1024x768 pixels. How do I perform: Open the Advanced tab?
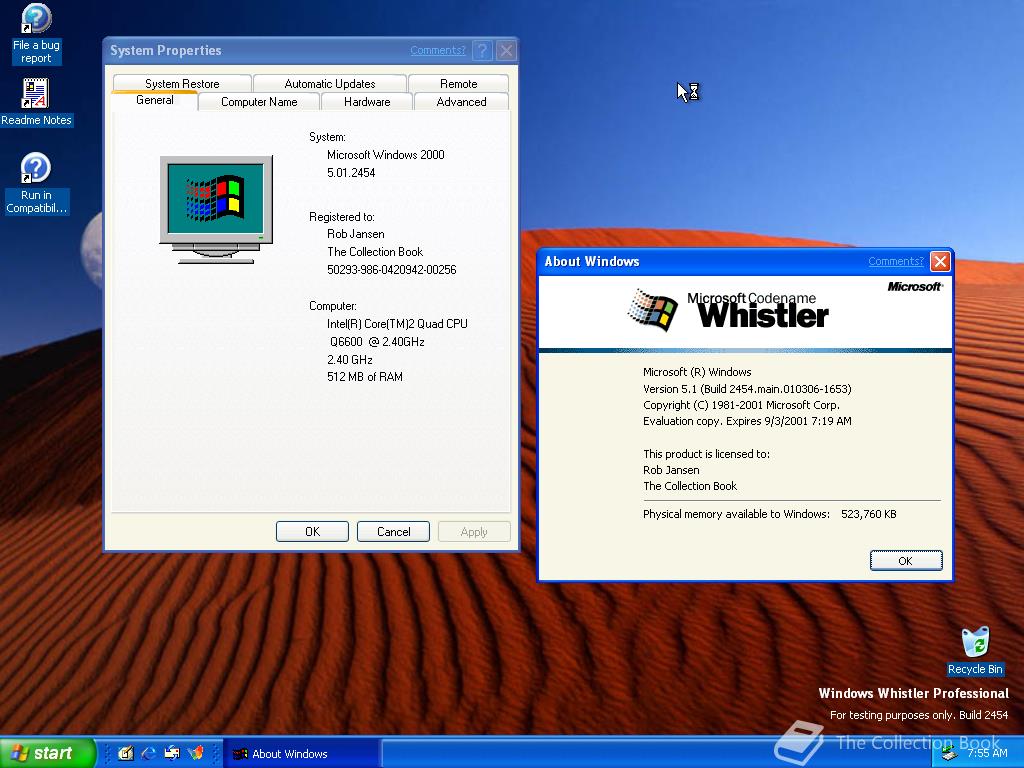point(461,102)
